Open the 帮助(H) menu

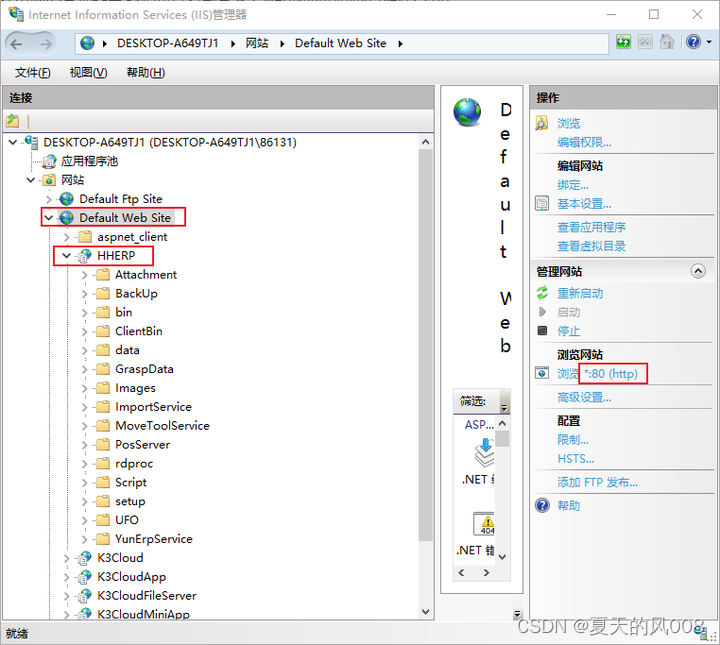point(146,73)
